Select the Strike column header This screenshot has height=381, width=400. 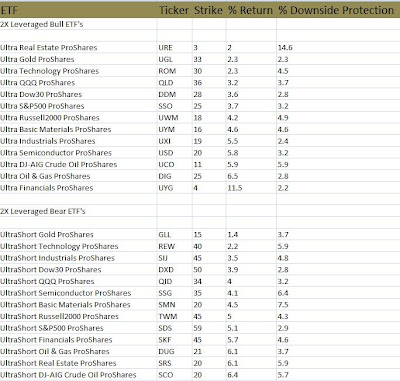(208, 10)
